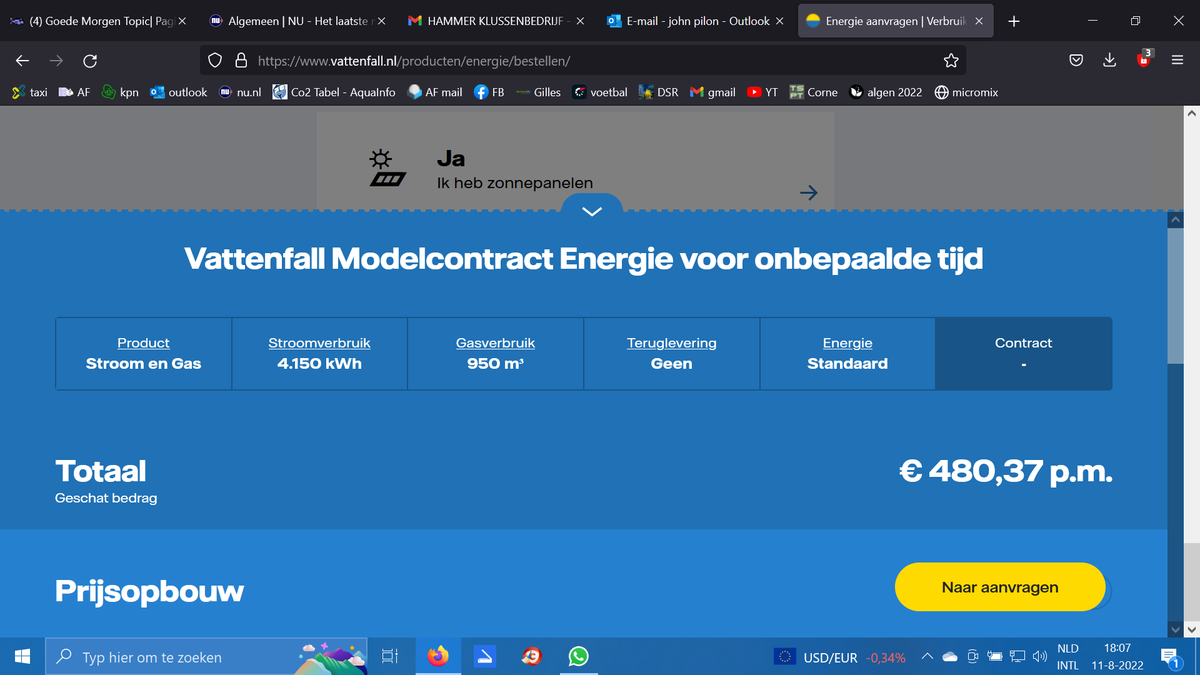Viewport: 1200px width, 675px height.
Task: Click the red extension icon with badge 3
Action: click(1143, 60)
